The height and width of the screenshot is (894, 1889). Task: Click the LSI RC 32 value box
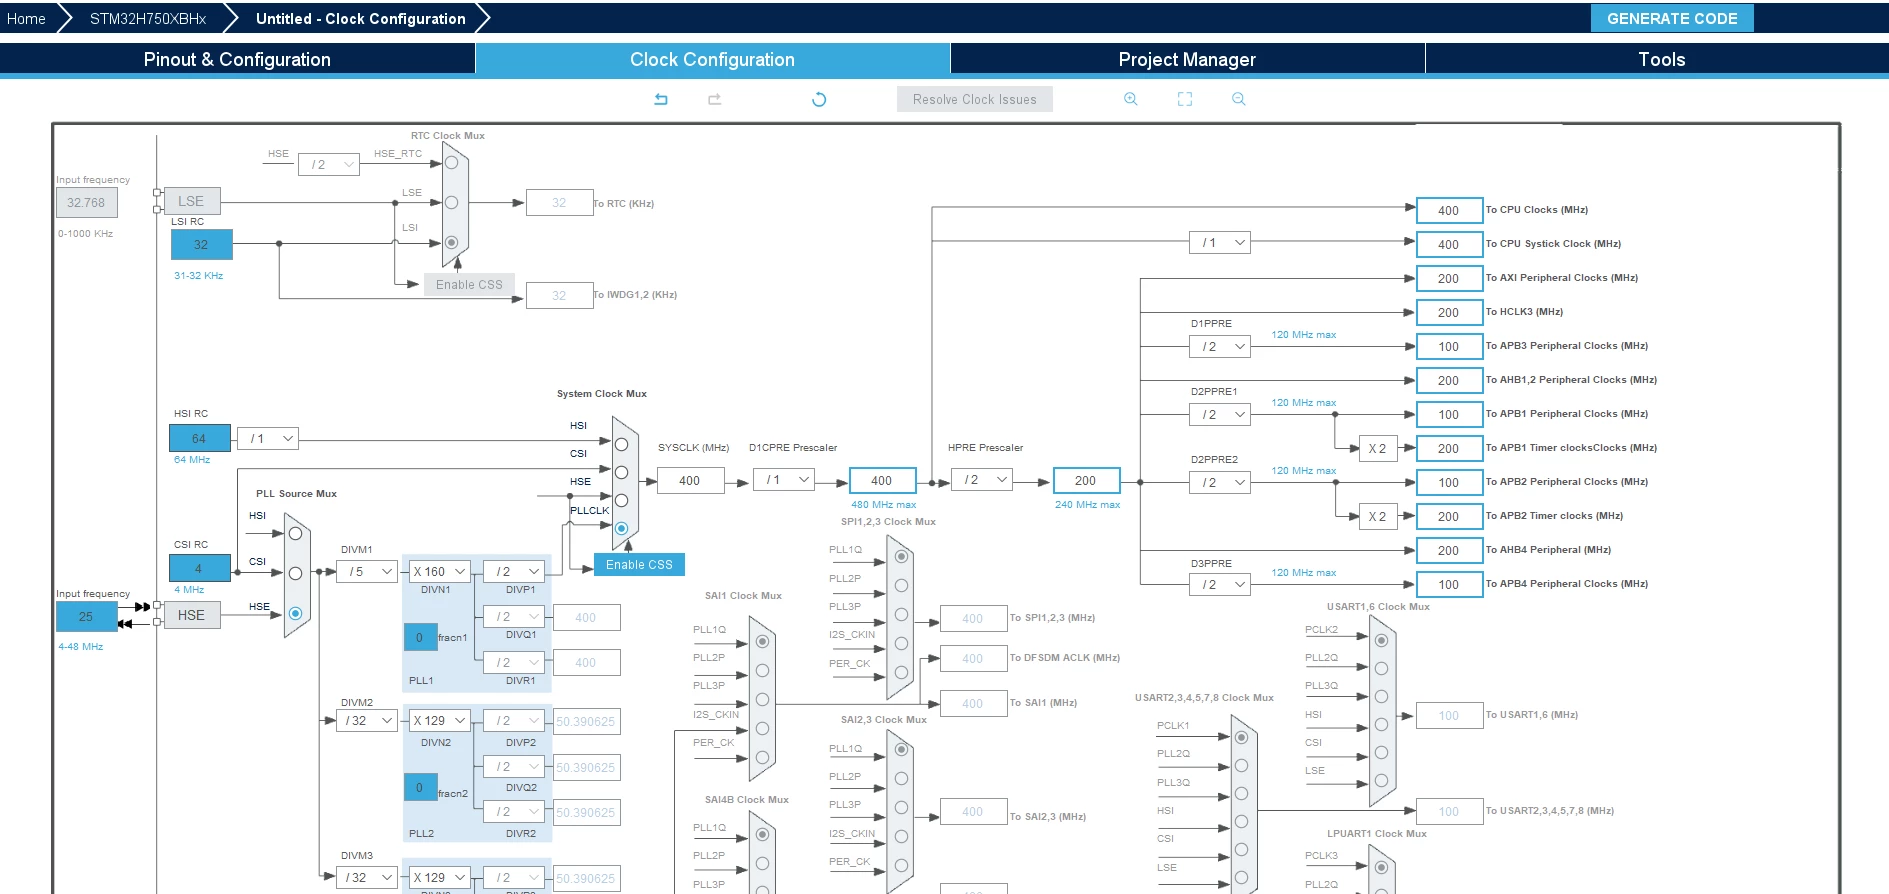click(x=201, y=244)
